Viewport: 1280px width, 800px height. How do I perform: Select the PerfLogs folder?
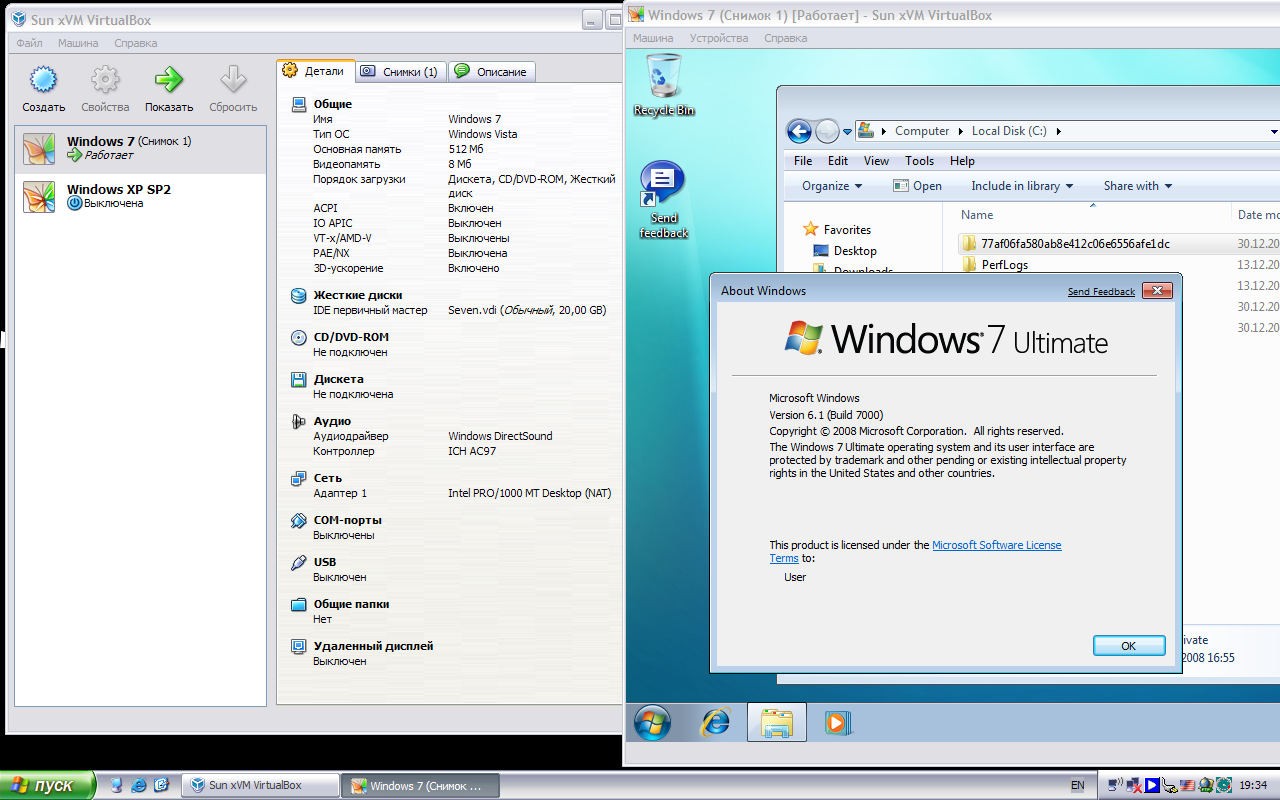(1004, 265)
